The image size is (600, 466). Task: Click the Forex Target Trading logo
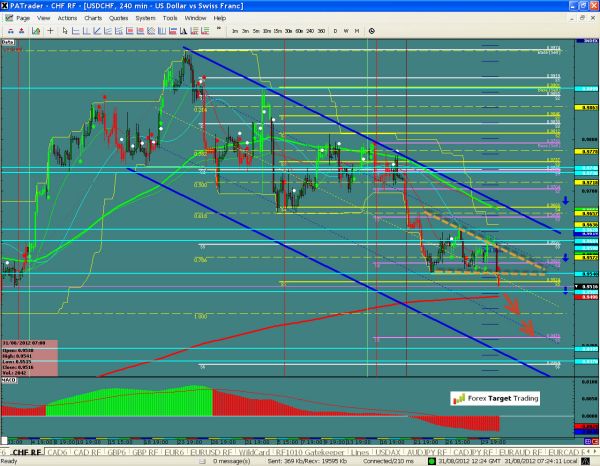494,398
